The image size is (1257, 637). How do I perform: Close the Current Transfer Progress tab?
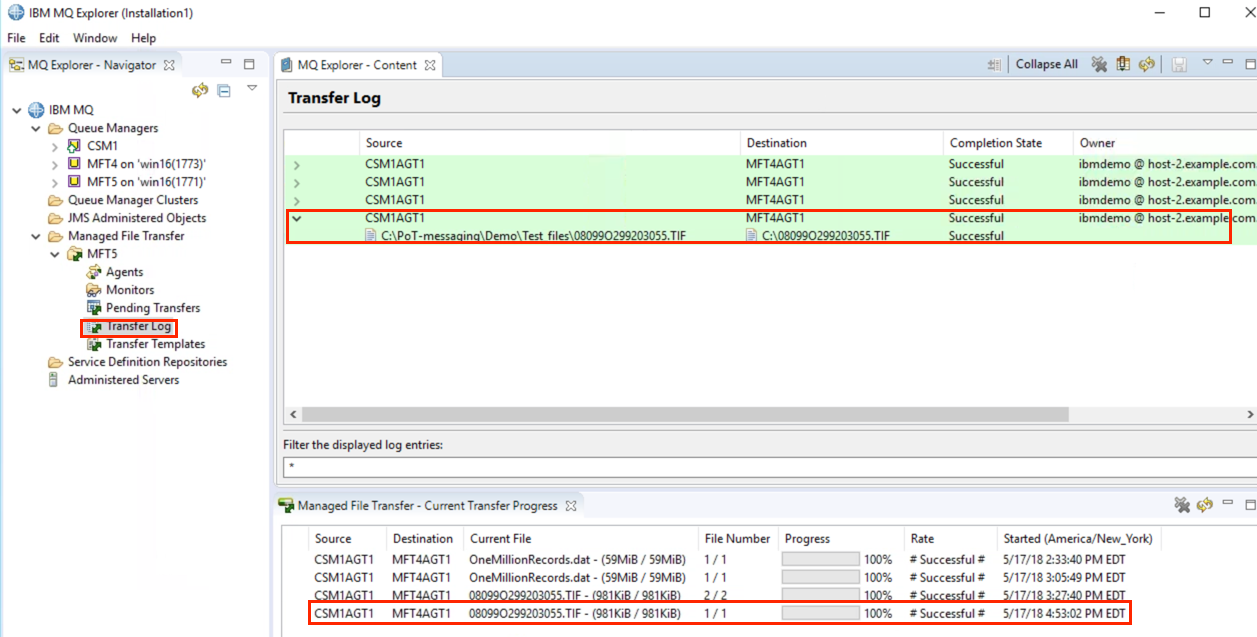(571, 506)
